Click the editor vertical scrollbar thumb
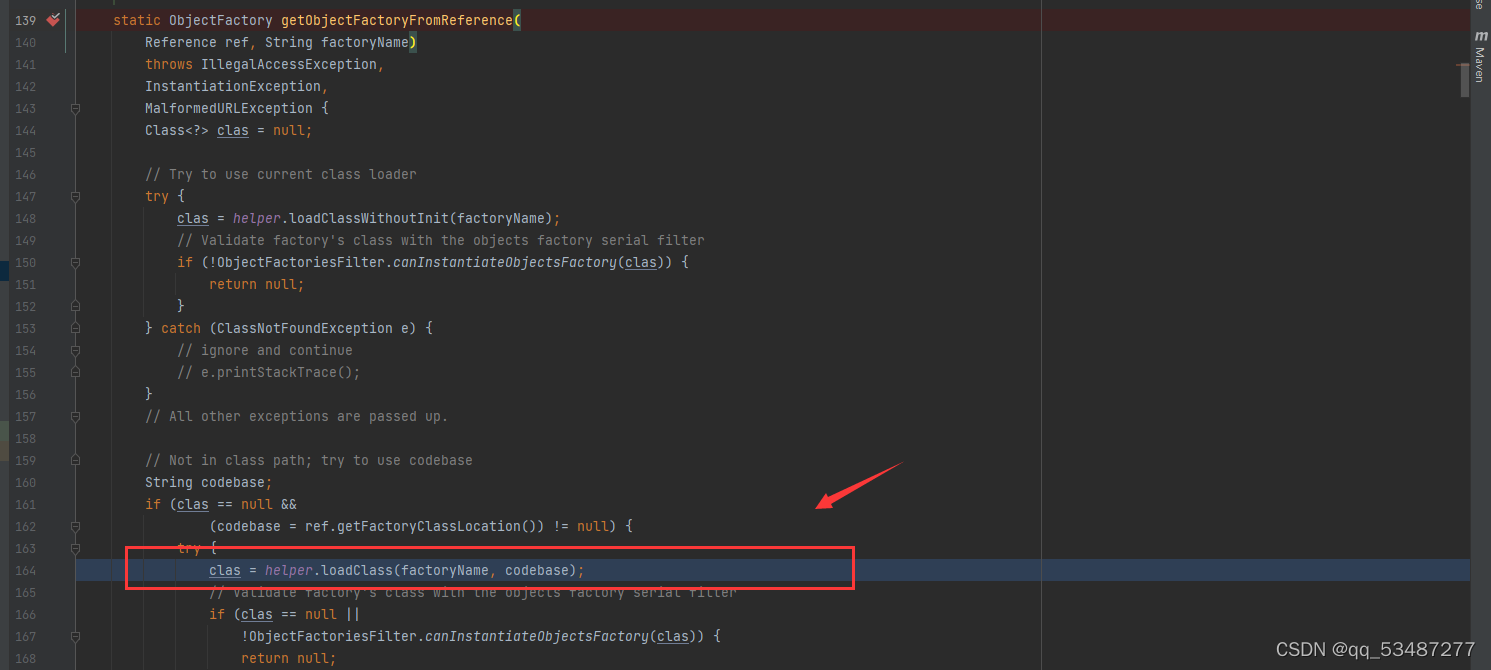Viewport: 1491px width, 670px height. [x=1463, y=81]
